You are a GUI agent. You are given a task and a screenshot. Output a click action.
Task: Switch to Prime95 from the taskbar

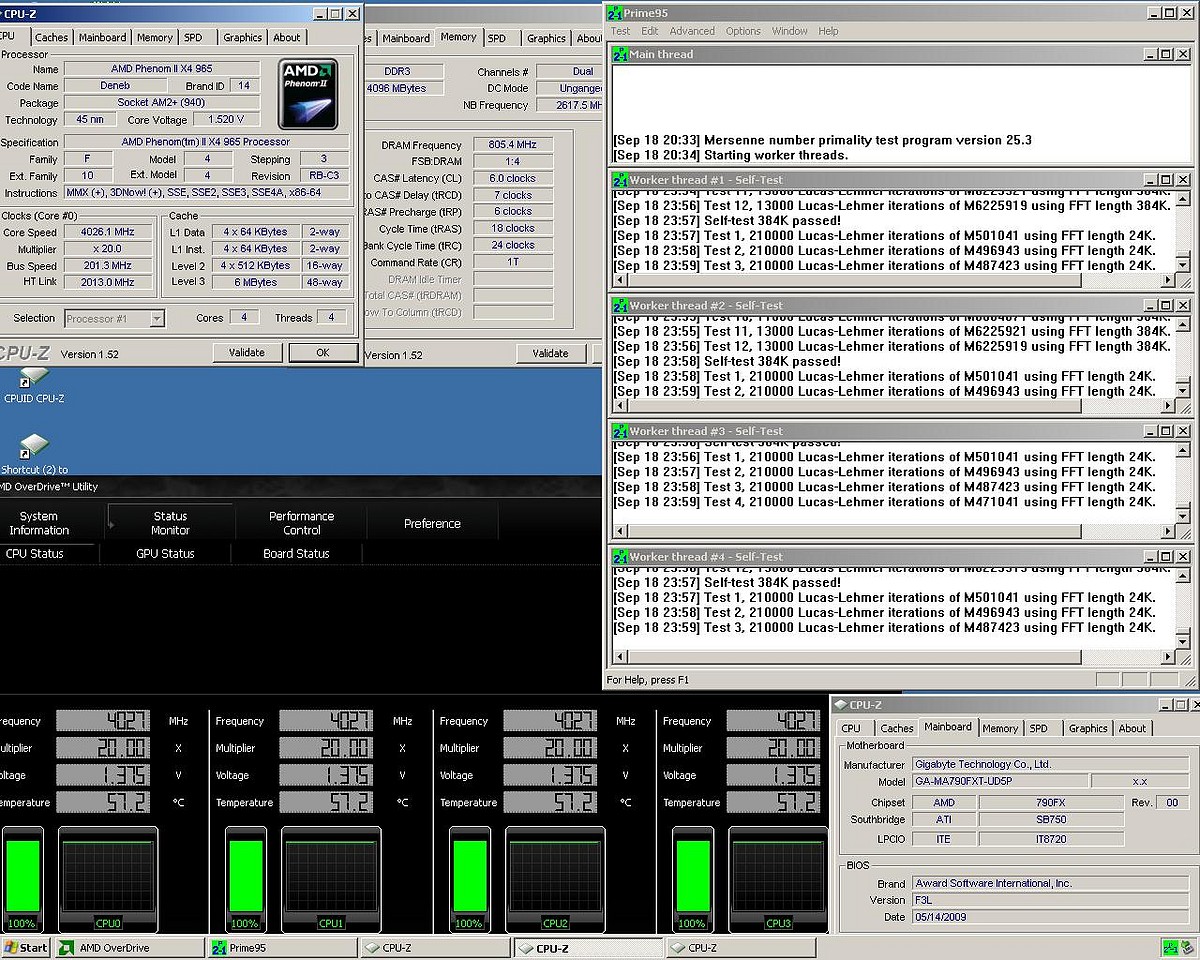[x=281, y=947]
